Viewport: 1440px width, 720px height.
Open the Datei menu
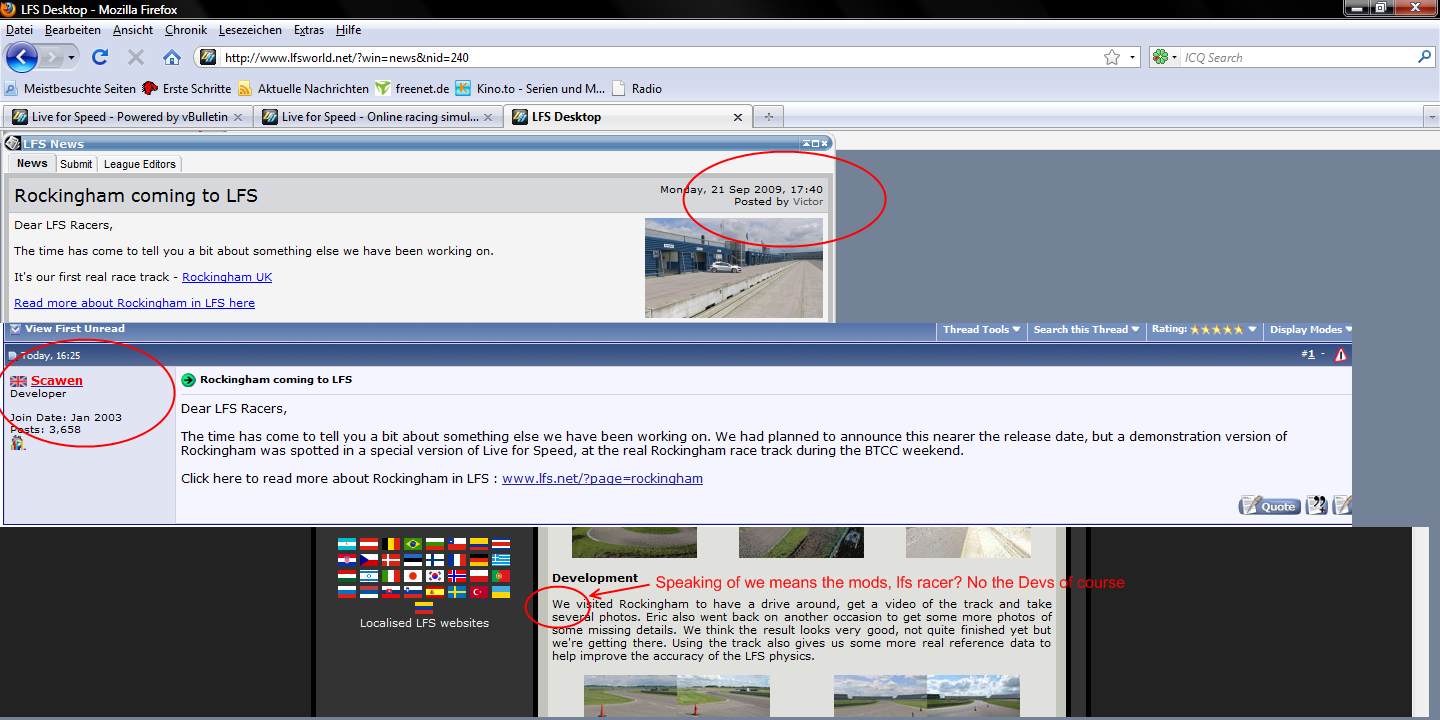(x=19, y=31)
